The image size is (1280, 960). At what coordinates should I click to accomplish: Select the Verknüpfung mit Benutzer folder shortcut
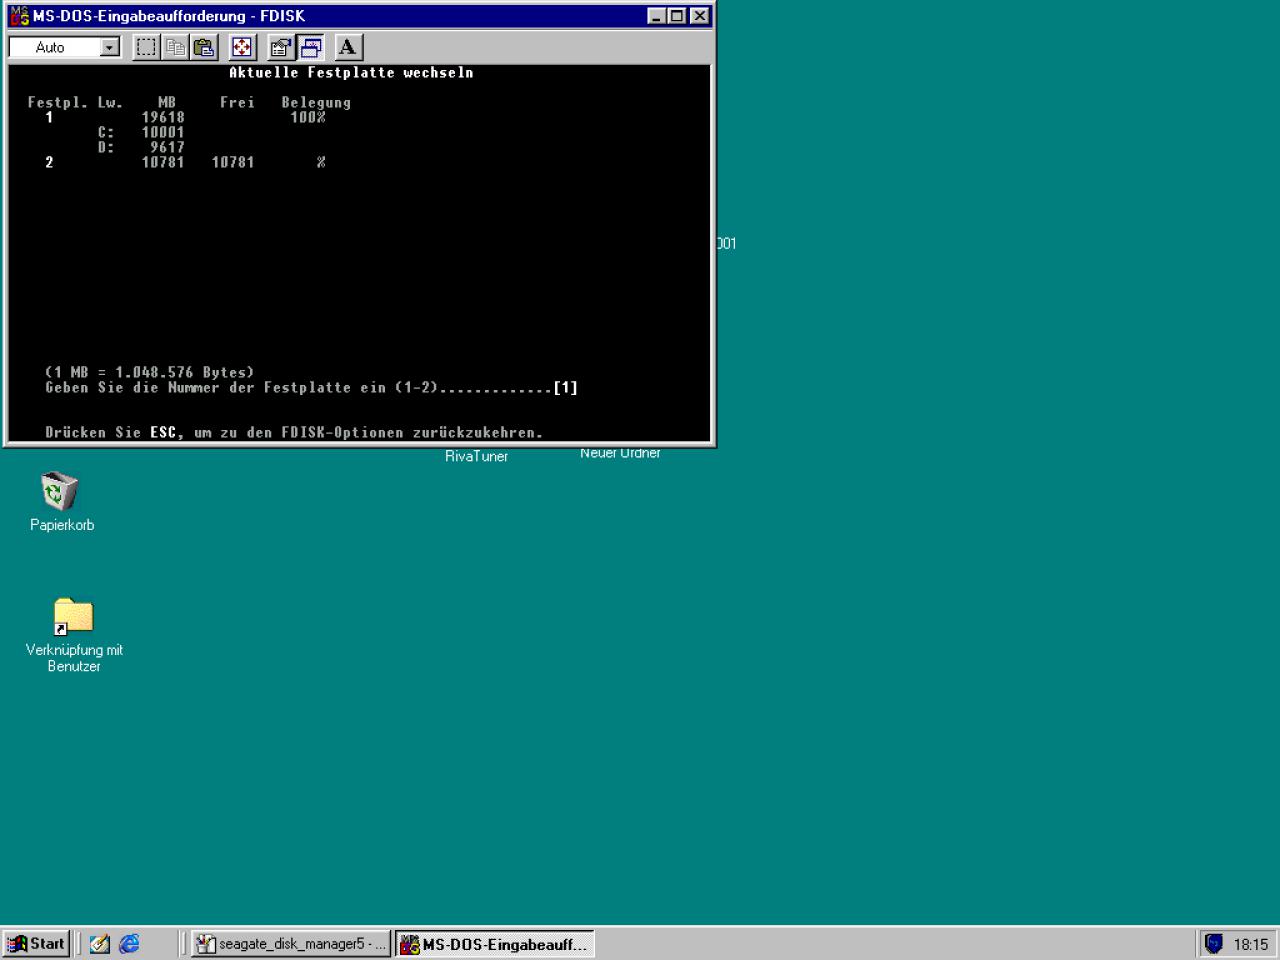(x=73, y=617)
